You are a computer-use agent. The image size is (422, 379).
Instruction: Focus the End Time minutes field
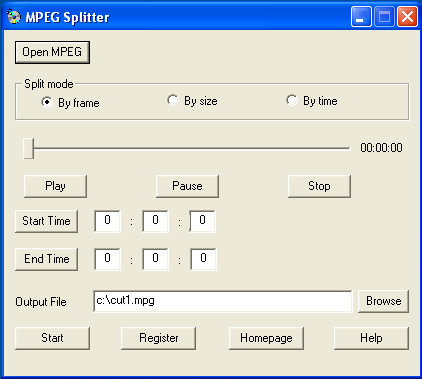point(155,259)
